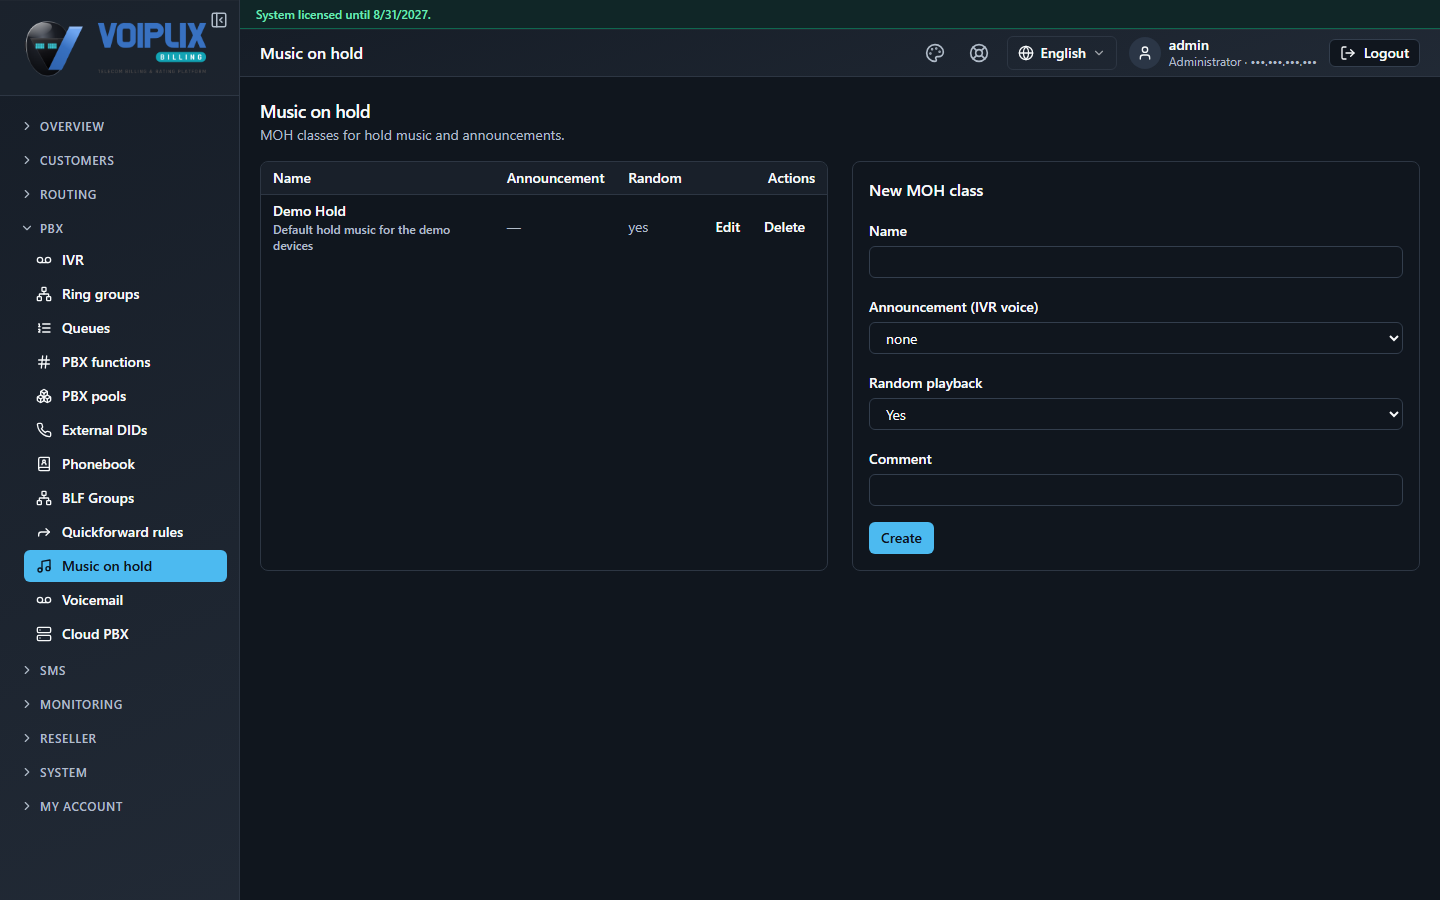Open Ring groups page
1440x900 pixels.
pyautogui.click(x=125, y=294)
